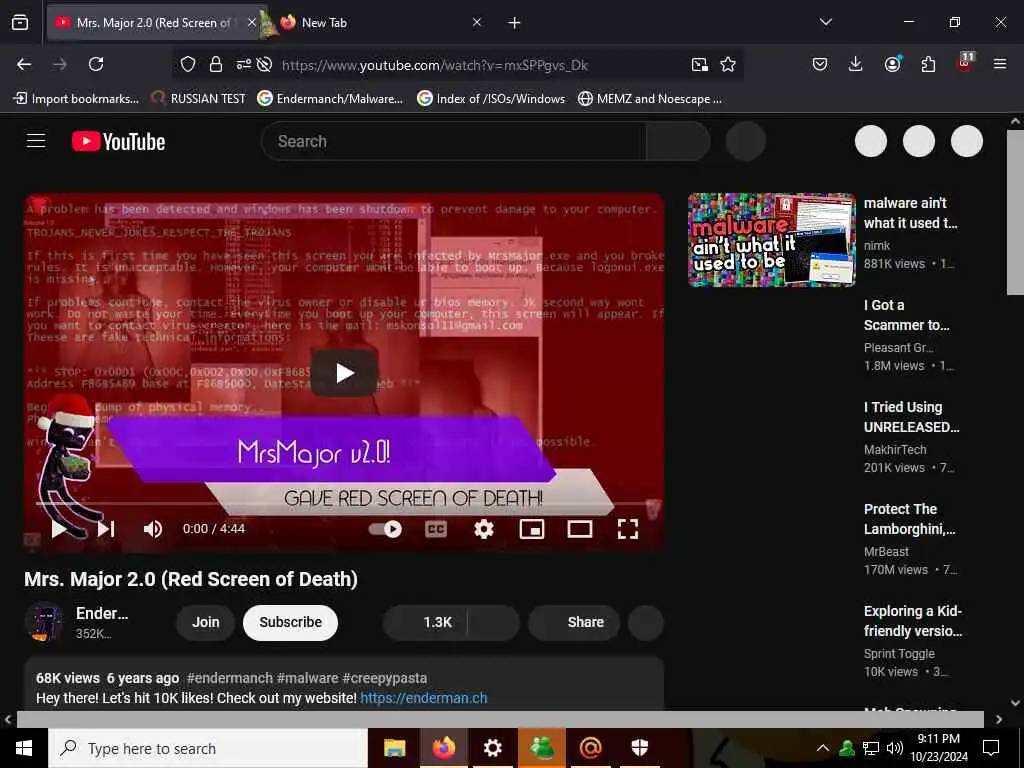Click the address bar URL

(x=435, y=65)
